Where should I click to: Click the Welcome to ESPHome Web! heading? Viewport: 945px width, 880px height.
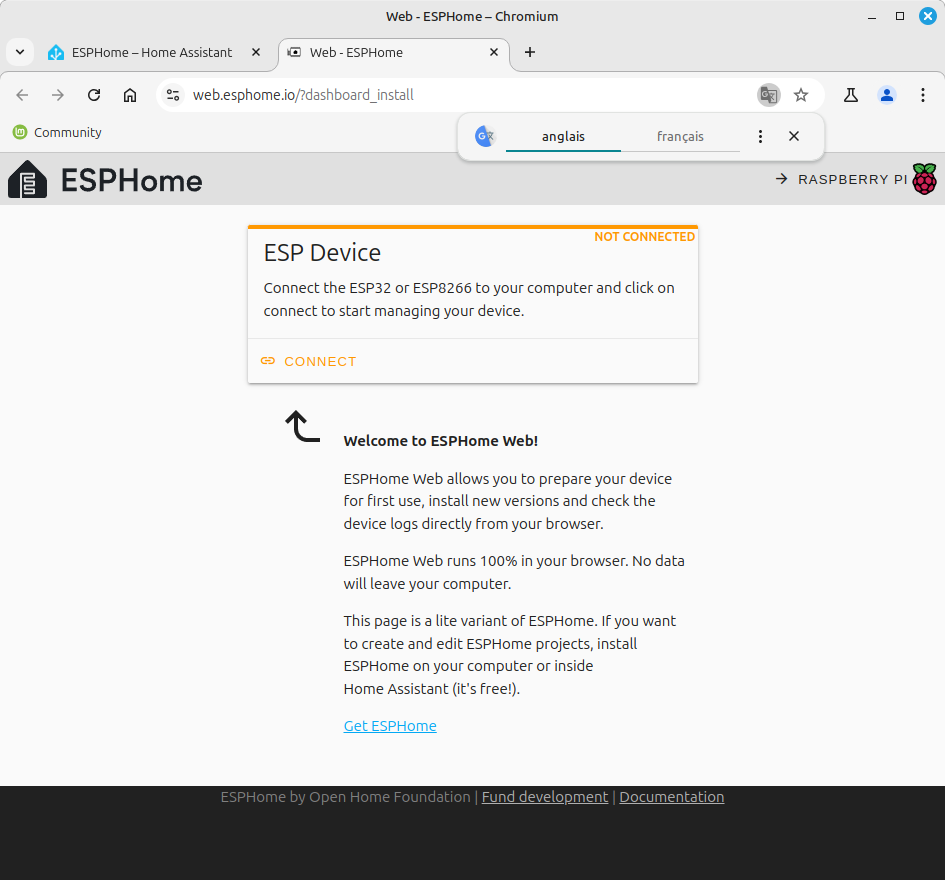coord(441,441)
